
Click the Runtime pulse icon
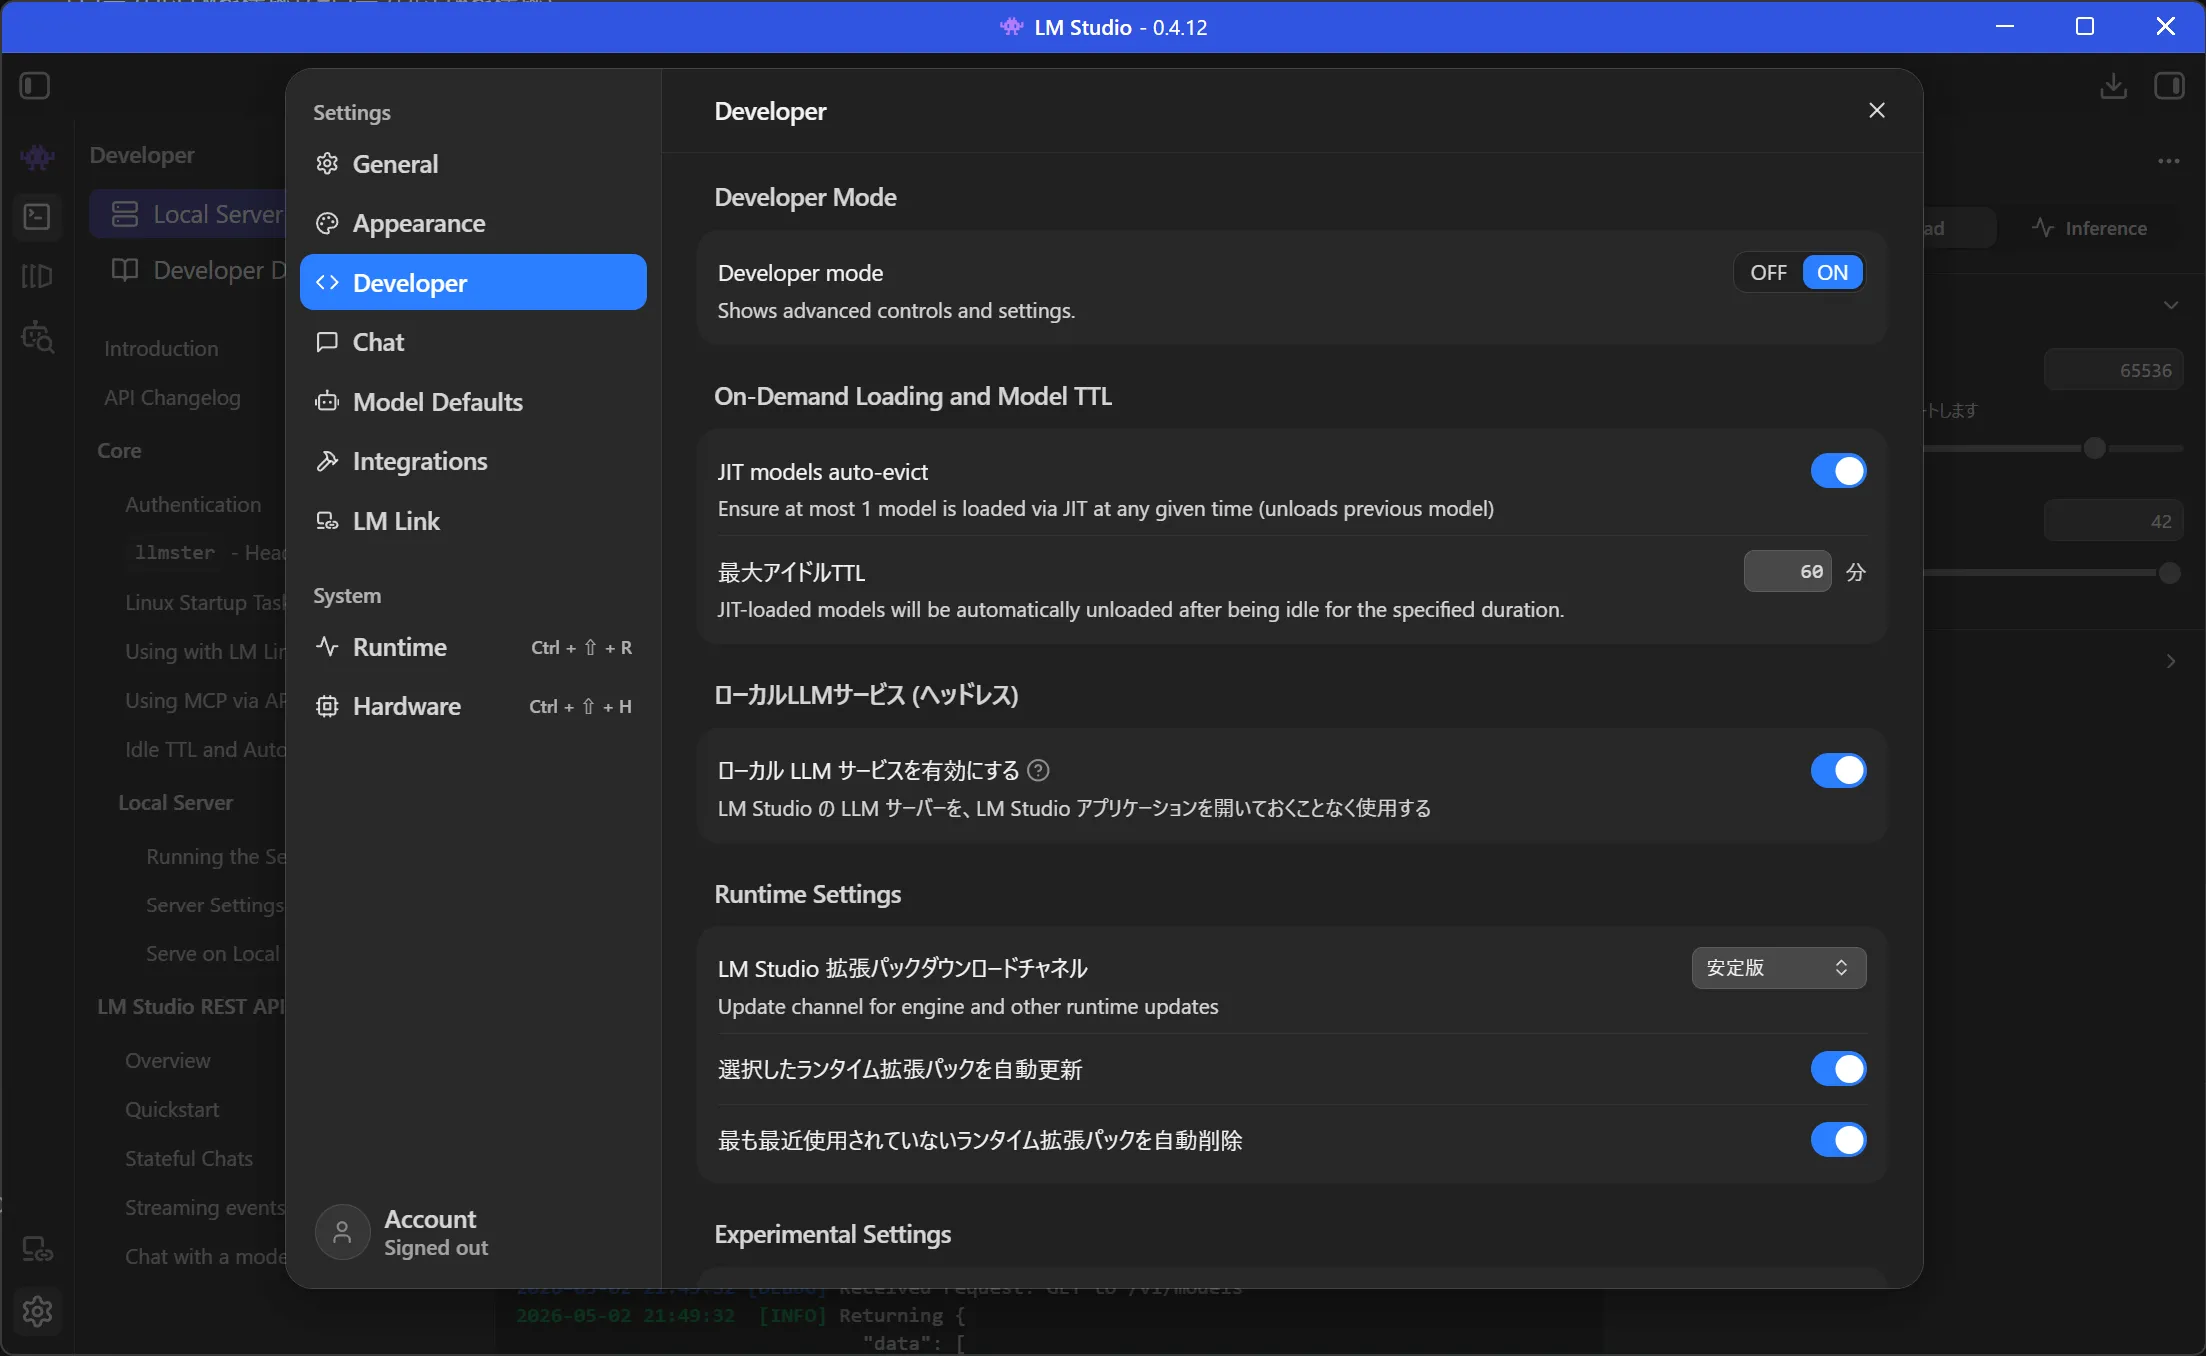pos(327,647)
